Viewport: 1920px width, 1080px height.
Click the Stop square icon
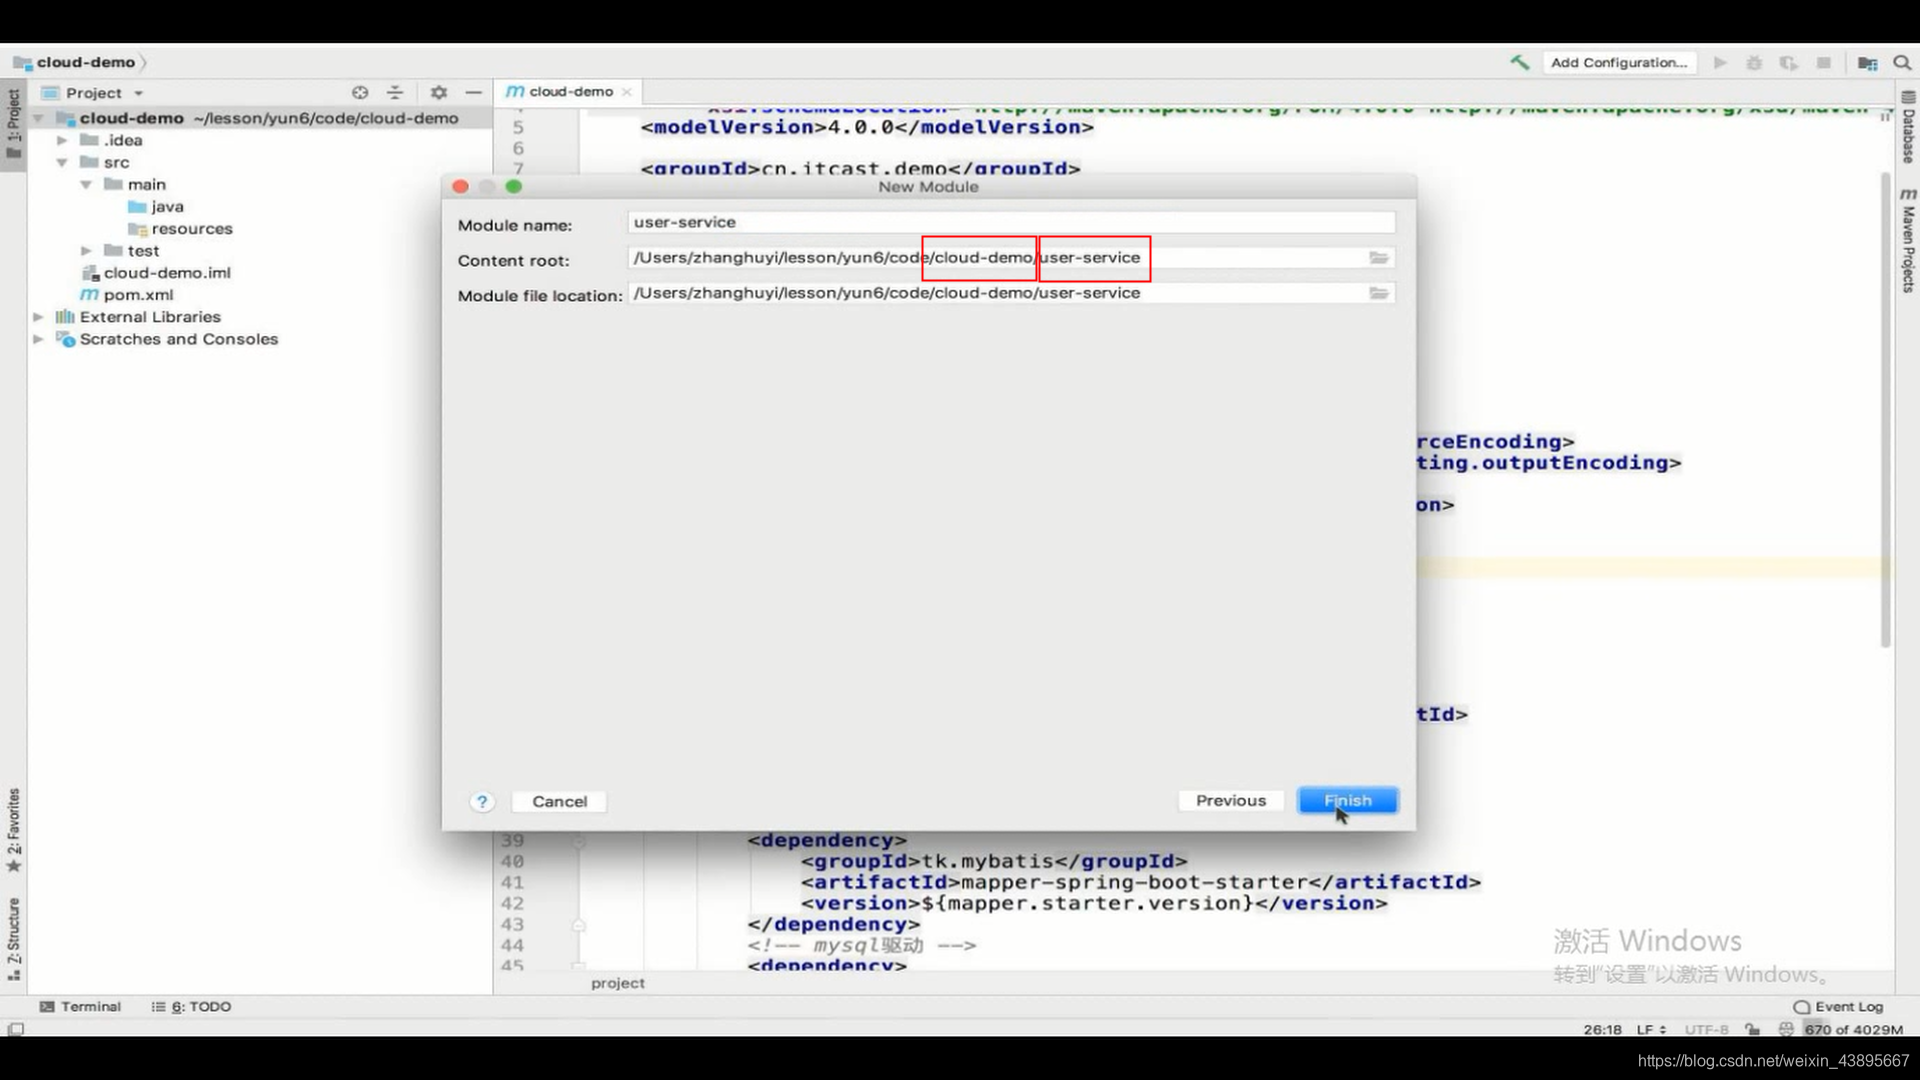[1824, 62]
